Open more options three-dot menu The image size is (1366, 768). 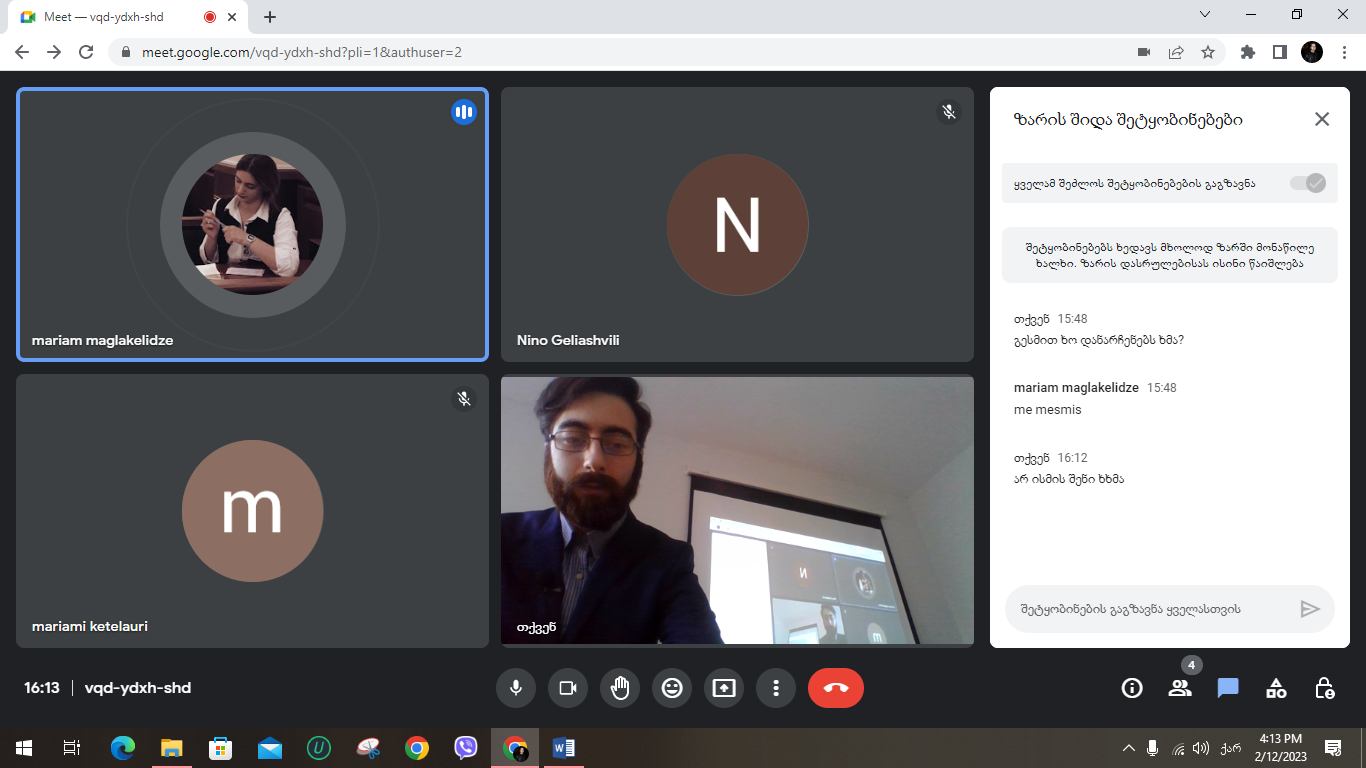[776, 688]
